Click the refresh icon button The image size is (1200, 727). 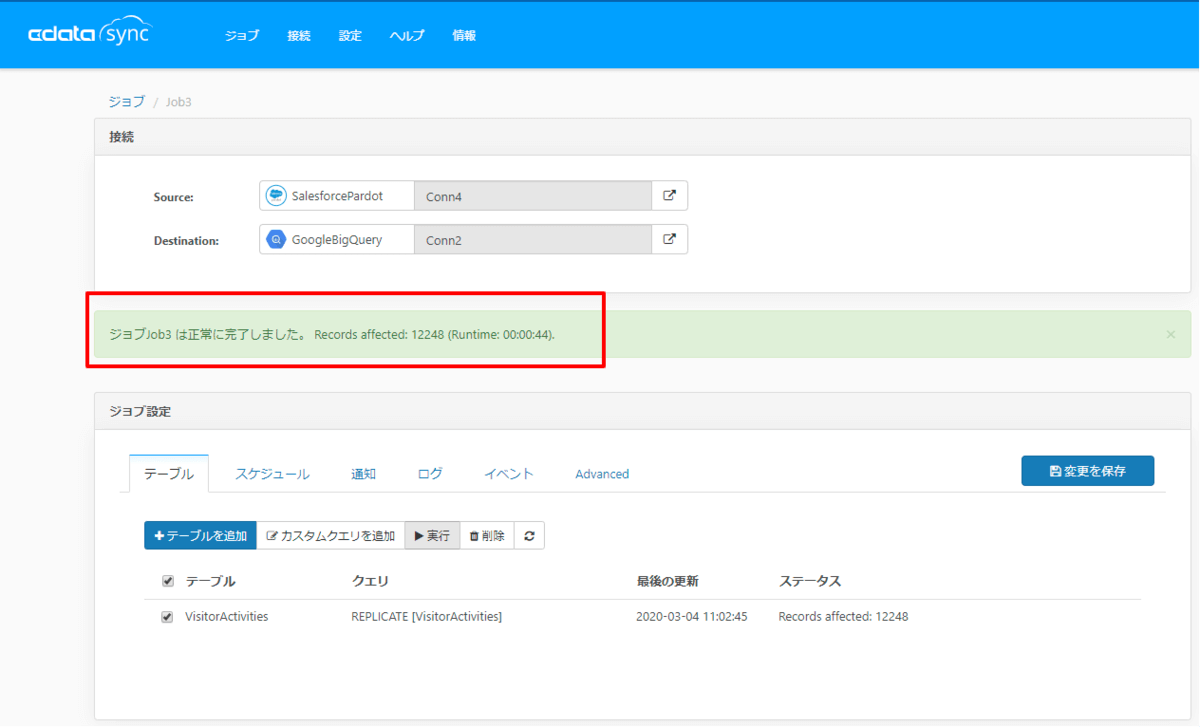coord(529,536)
